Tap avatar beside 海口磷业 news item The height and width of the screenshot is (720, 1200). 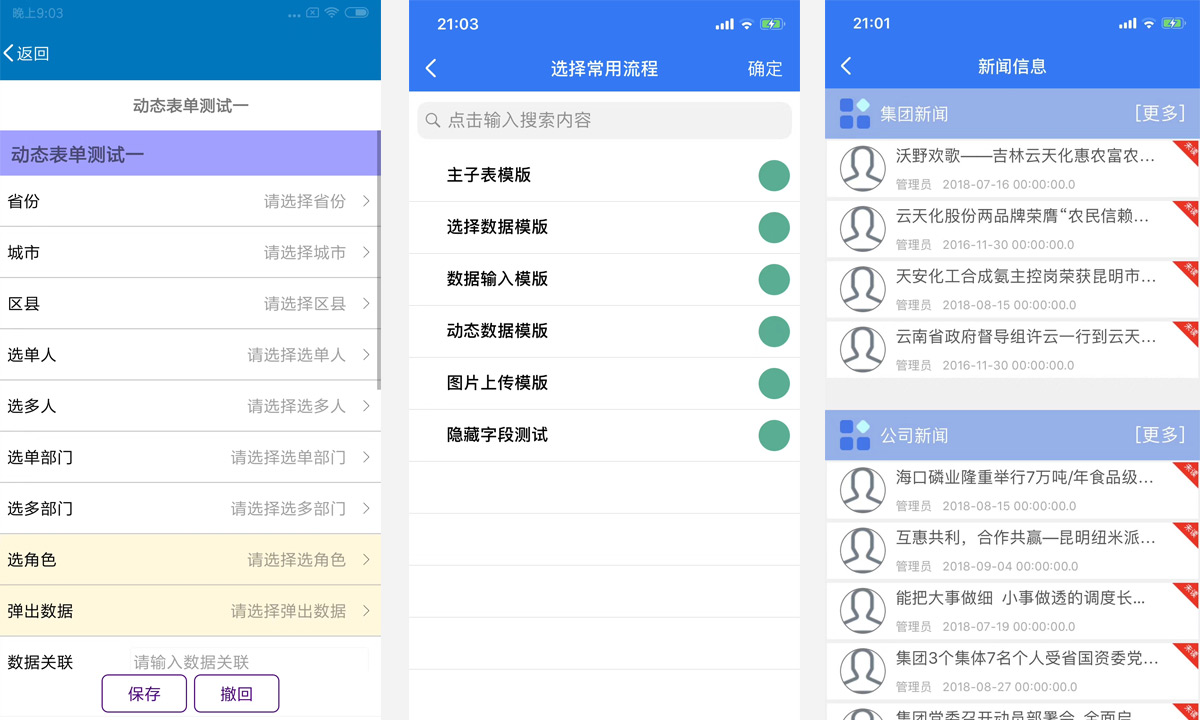click(862, 490)
